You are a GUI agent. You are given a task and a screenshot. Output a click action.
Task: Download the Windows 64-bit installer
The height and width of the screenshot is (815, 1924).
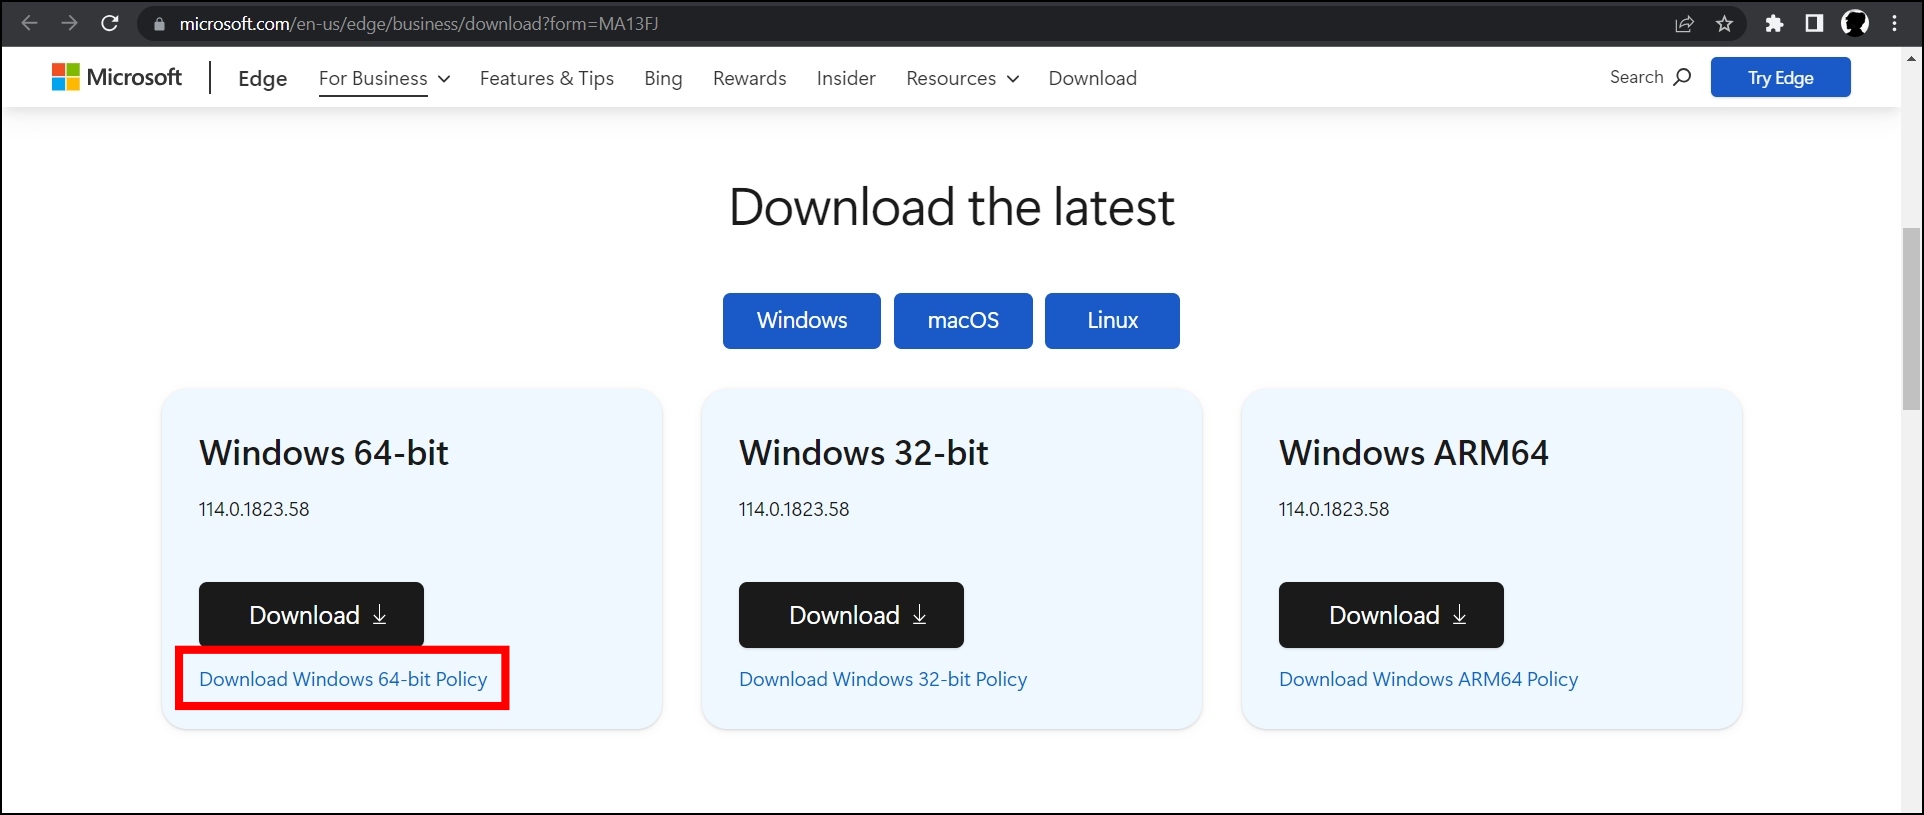point(311,615)
